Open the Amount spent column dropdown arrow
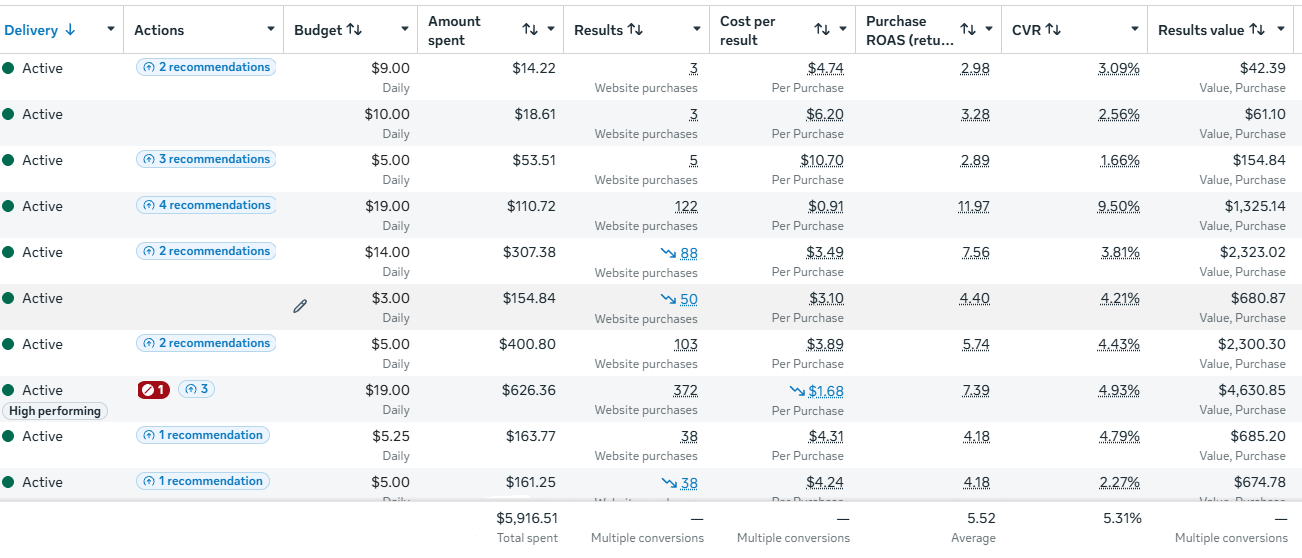 pyautogui.click(x=551, y=30)
